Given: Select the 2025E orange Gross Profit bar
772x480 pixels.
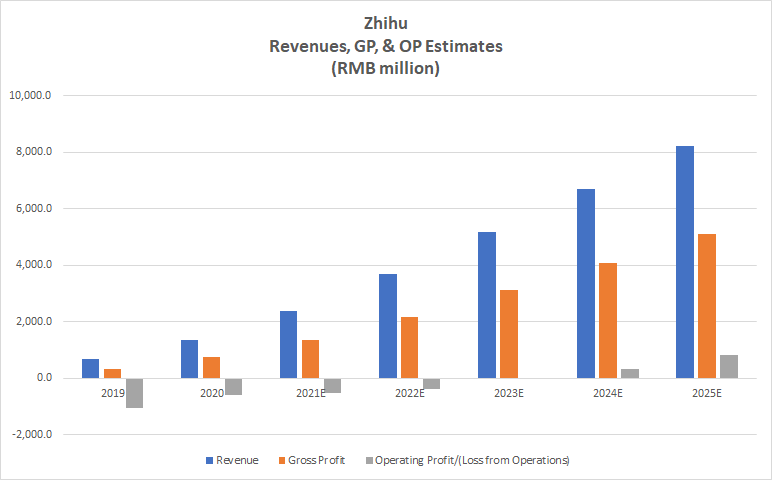Looking at the screenshot, I should pyautogui.click(x=707, y=306).
